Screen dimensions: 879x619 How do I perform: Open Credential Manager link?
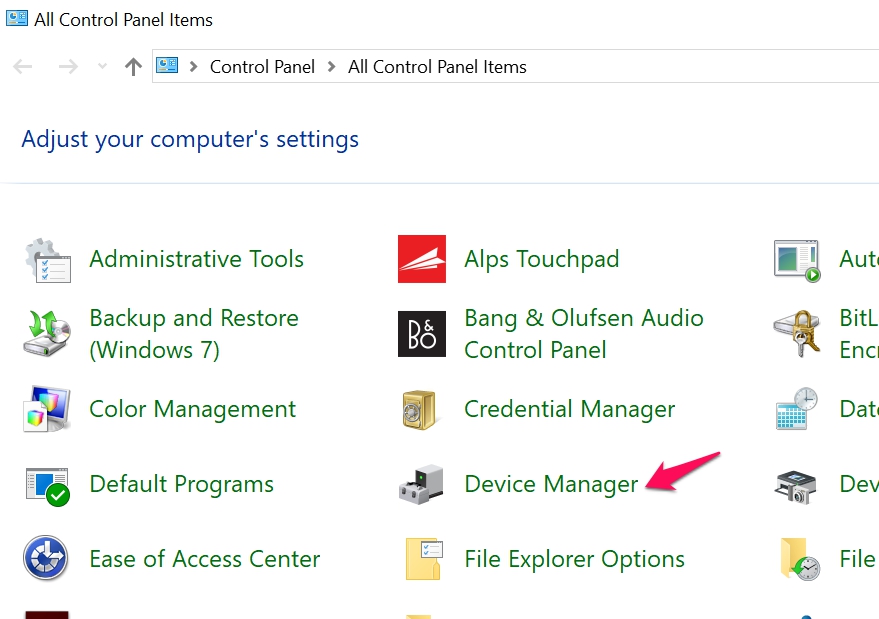click(x=570, y=409)
